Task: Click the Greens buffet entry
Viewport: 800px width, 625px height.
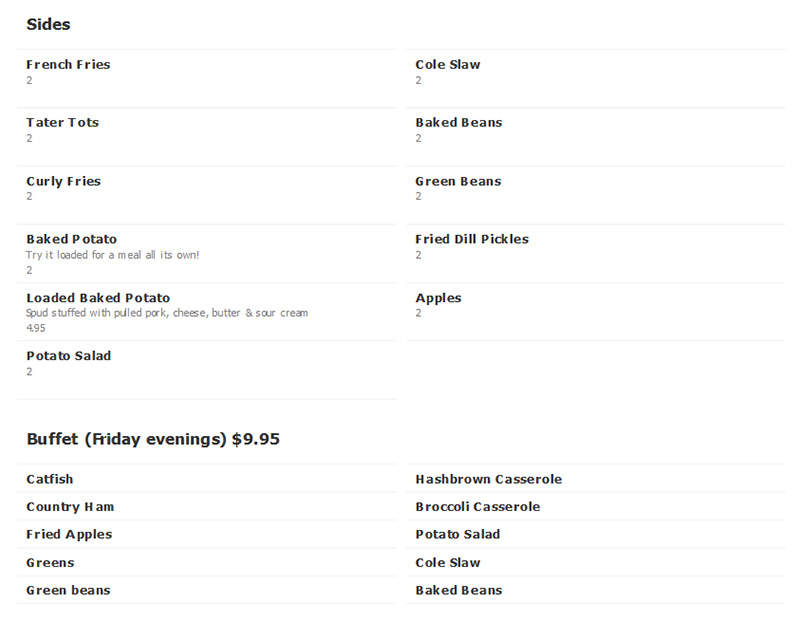Action: (50, 563)
